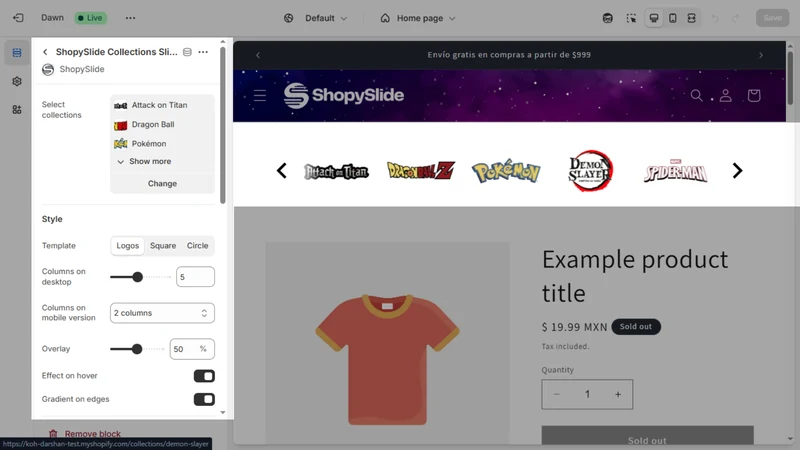The width and height of the screenshot is (800, 450).
Task: Click the slider previous arrow
Action: [282, 170]
